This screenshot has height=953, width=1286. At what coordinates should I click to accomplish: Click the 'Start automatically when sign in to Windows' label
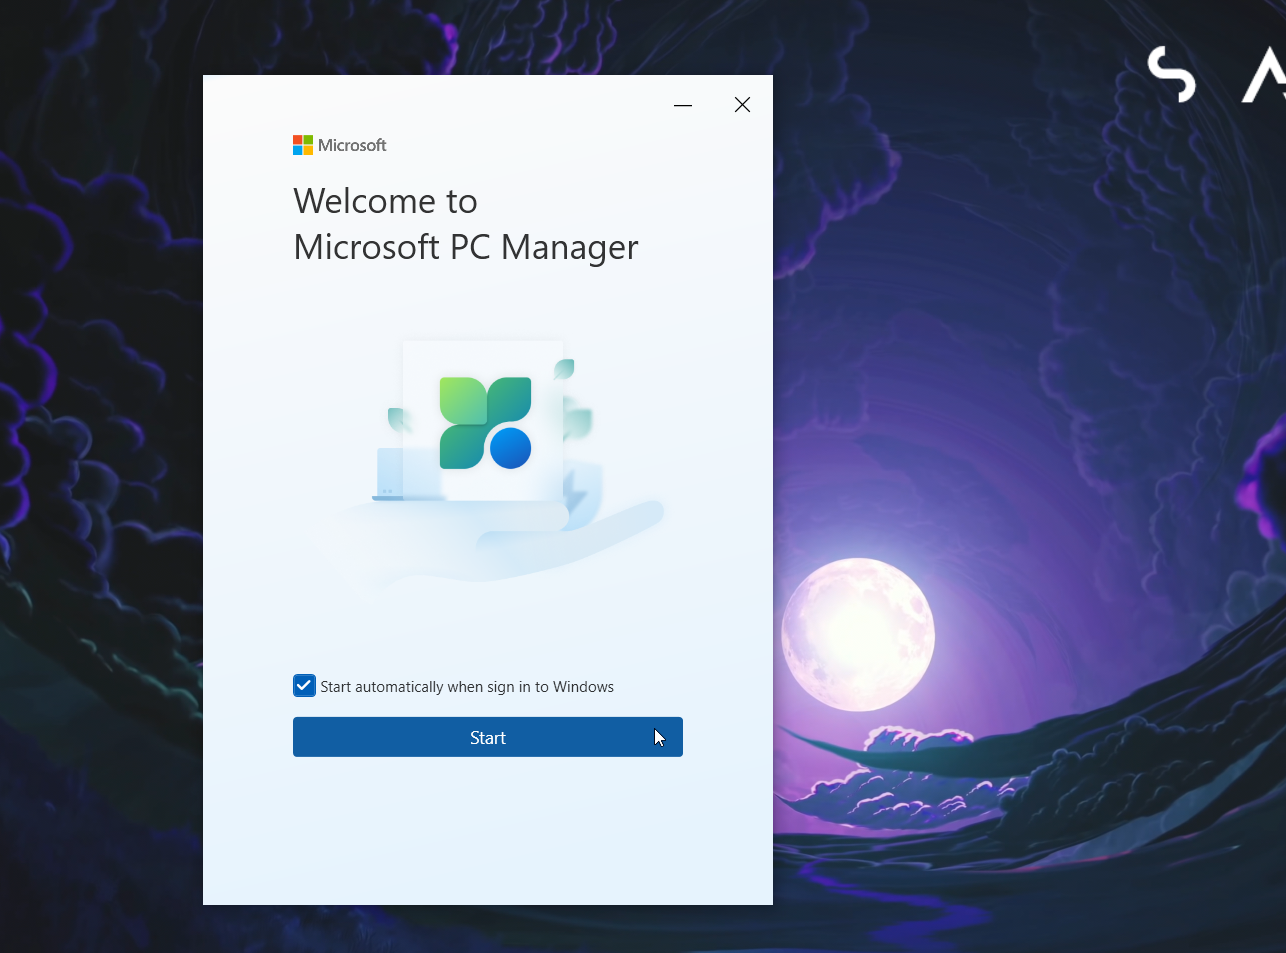click(467, 687)
